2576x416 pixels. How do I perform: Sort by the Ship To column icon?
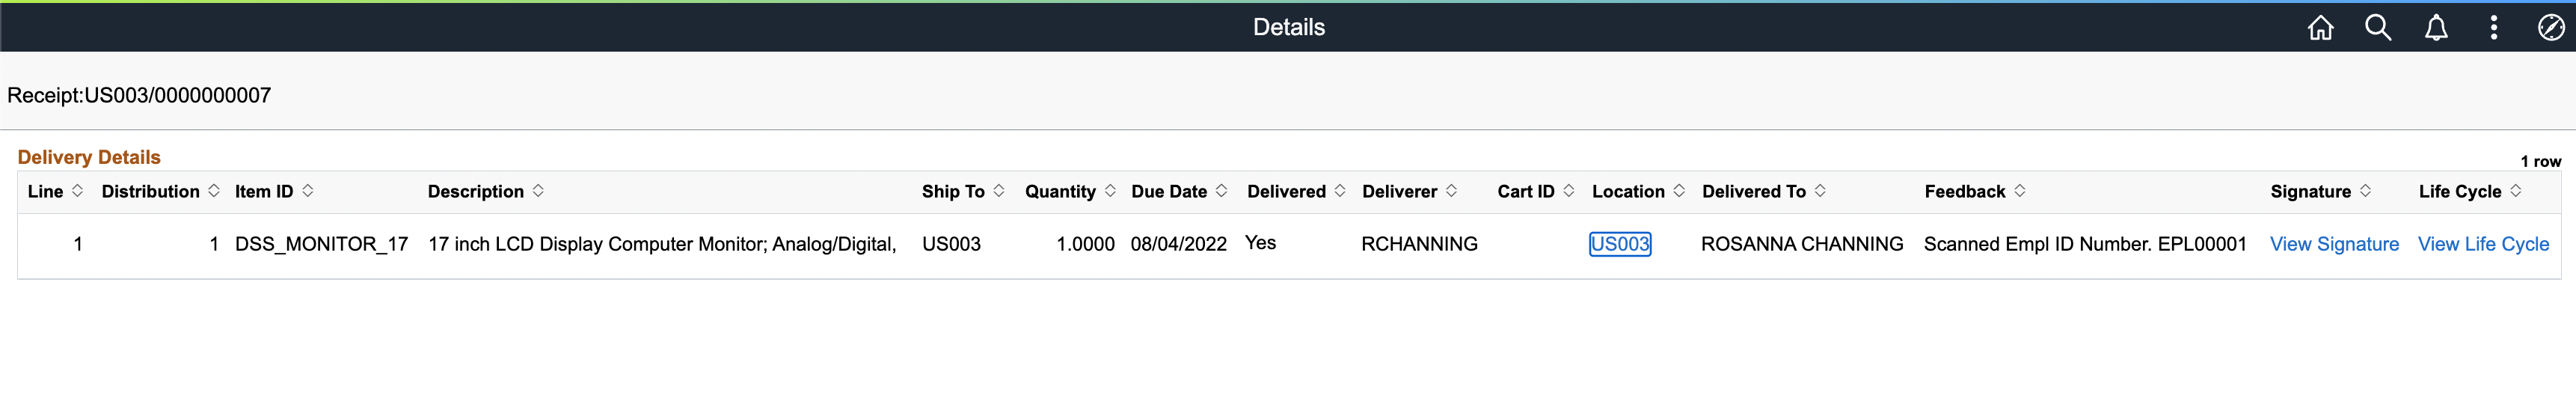999,191
